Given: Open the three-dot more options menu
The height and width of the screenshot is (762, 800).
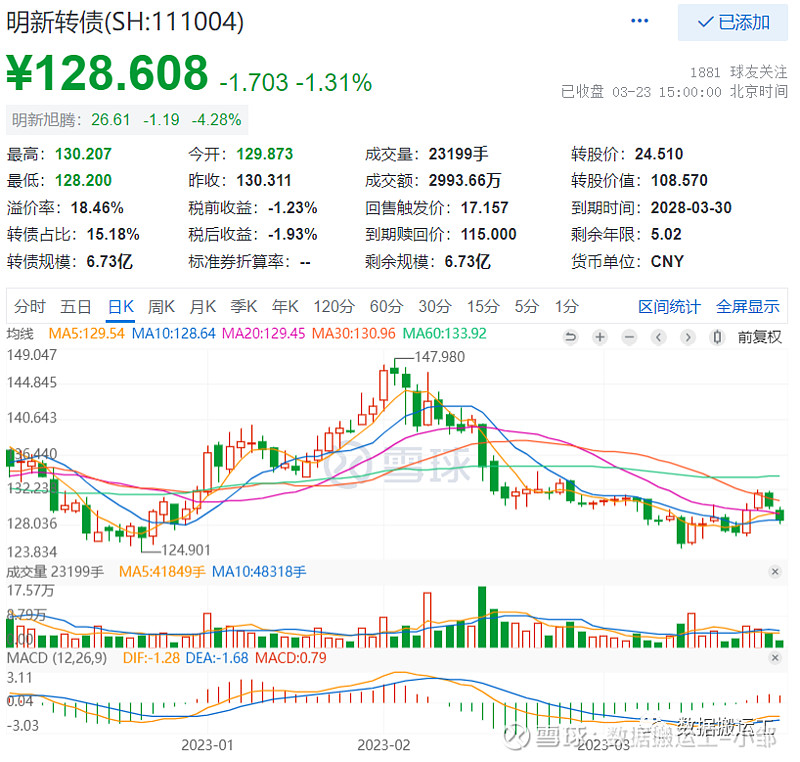Looking at the screenshot, I should [x=639, y=21].
